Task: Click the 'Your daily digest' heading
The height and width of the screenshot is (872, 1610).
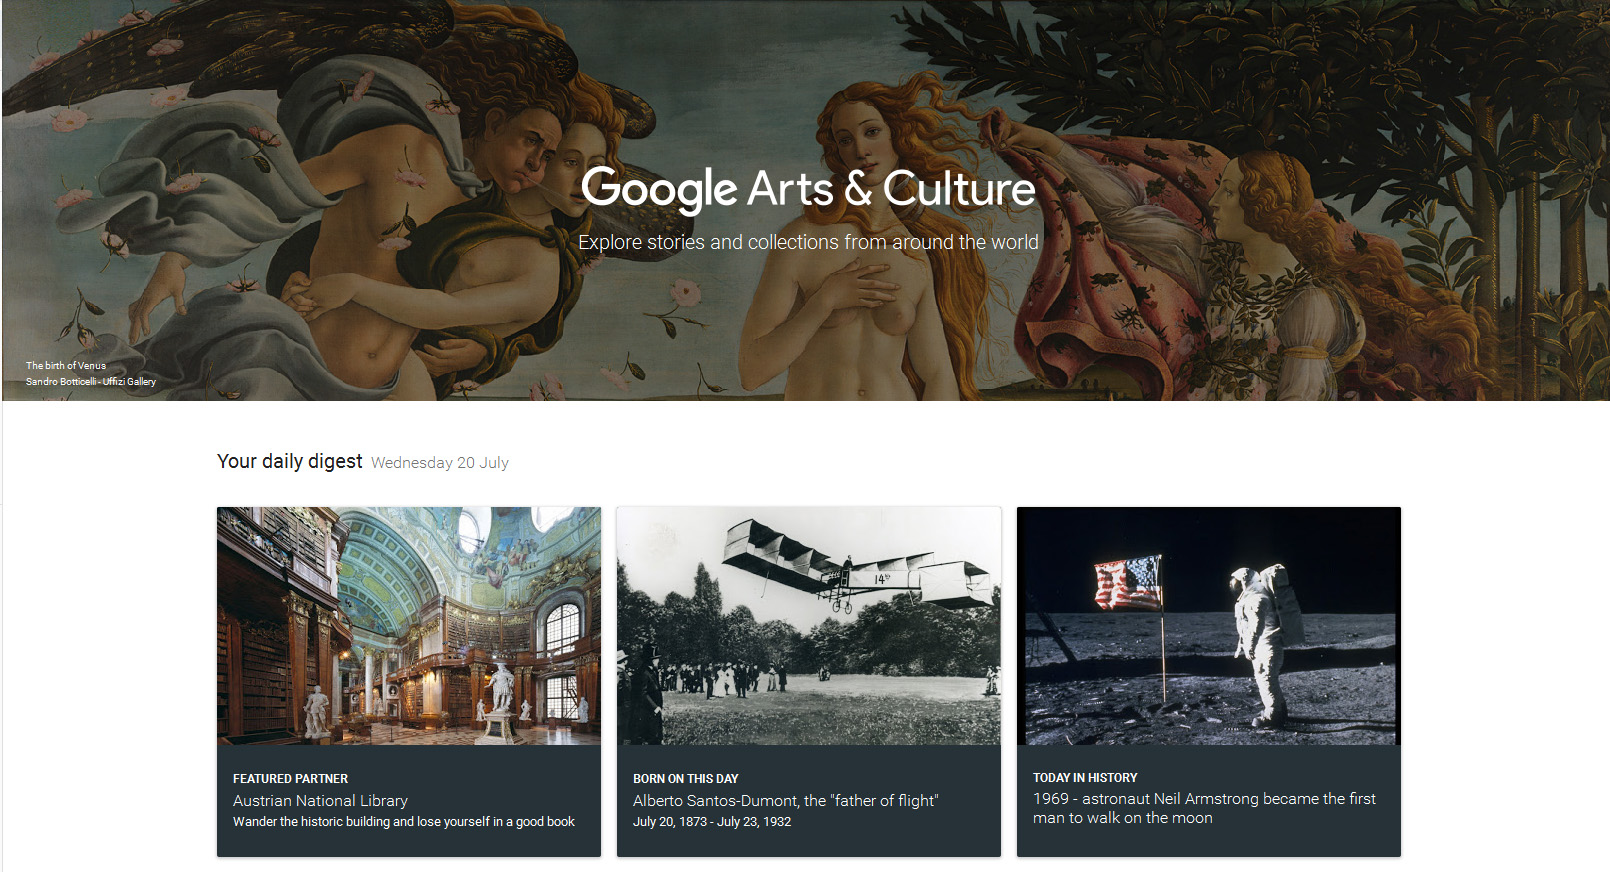Action: (289, 461)
